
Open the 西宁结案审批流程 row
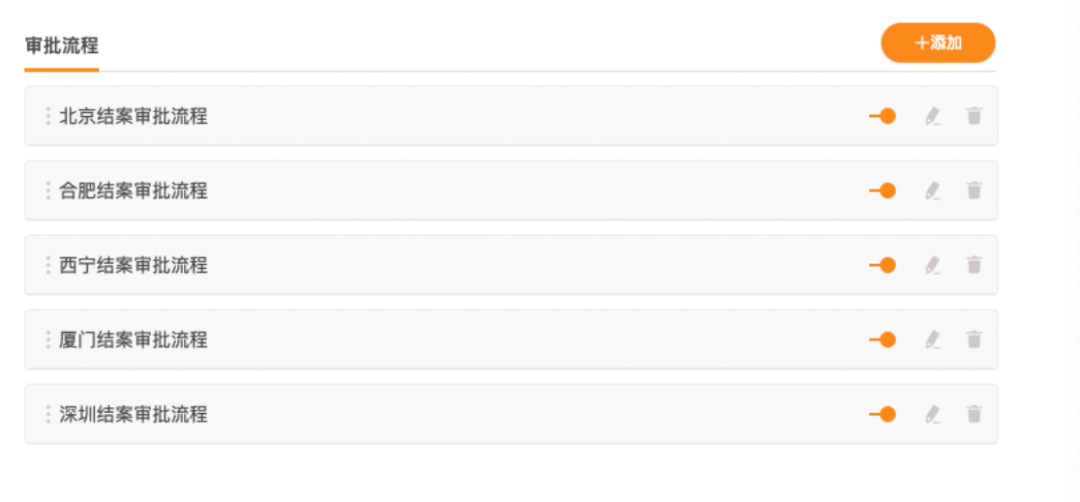coord(511,265)
